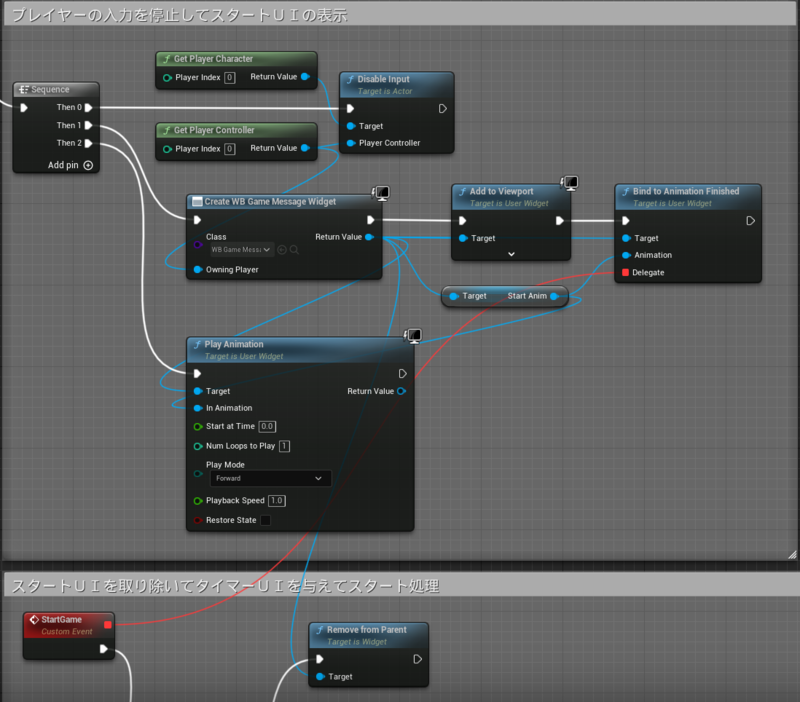Click the Add to Viewport Target pin
This screenshot has width=800, height=702.
(x=463, y=238)
